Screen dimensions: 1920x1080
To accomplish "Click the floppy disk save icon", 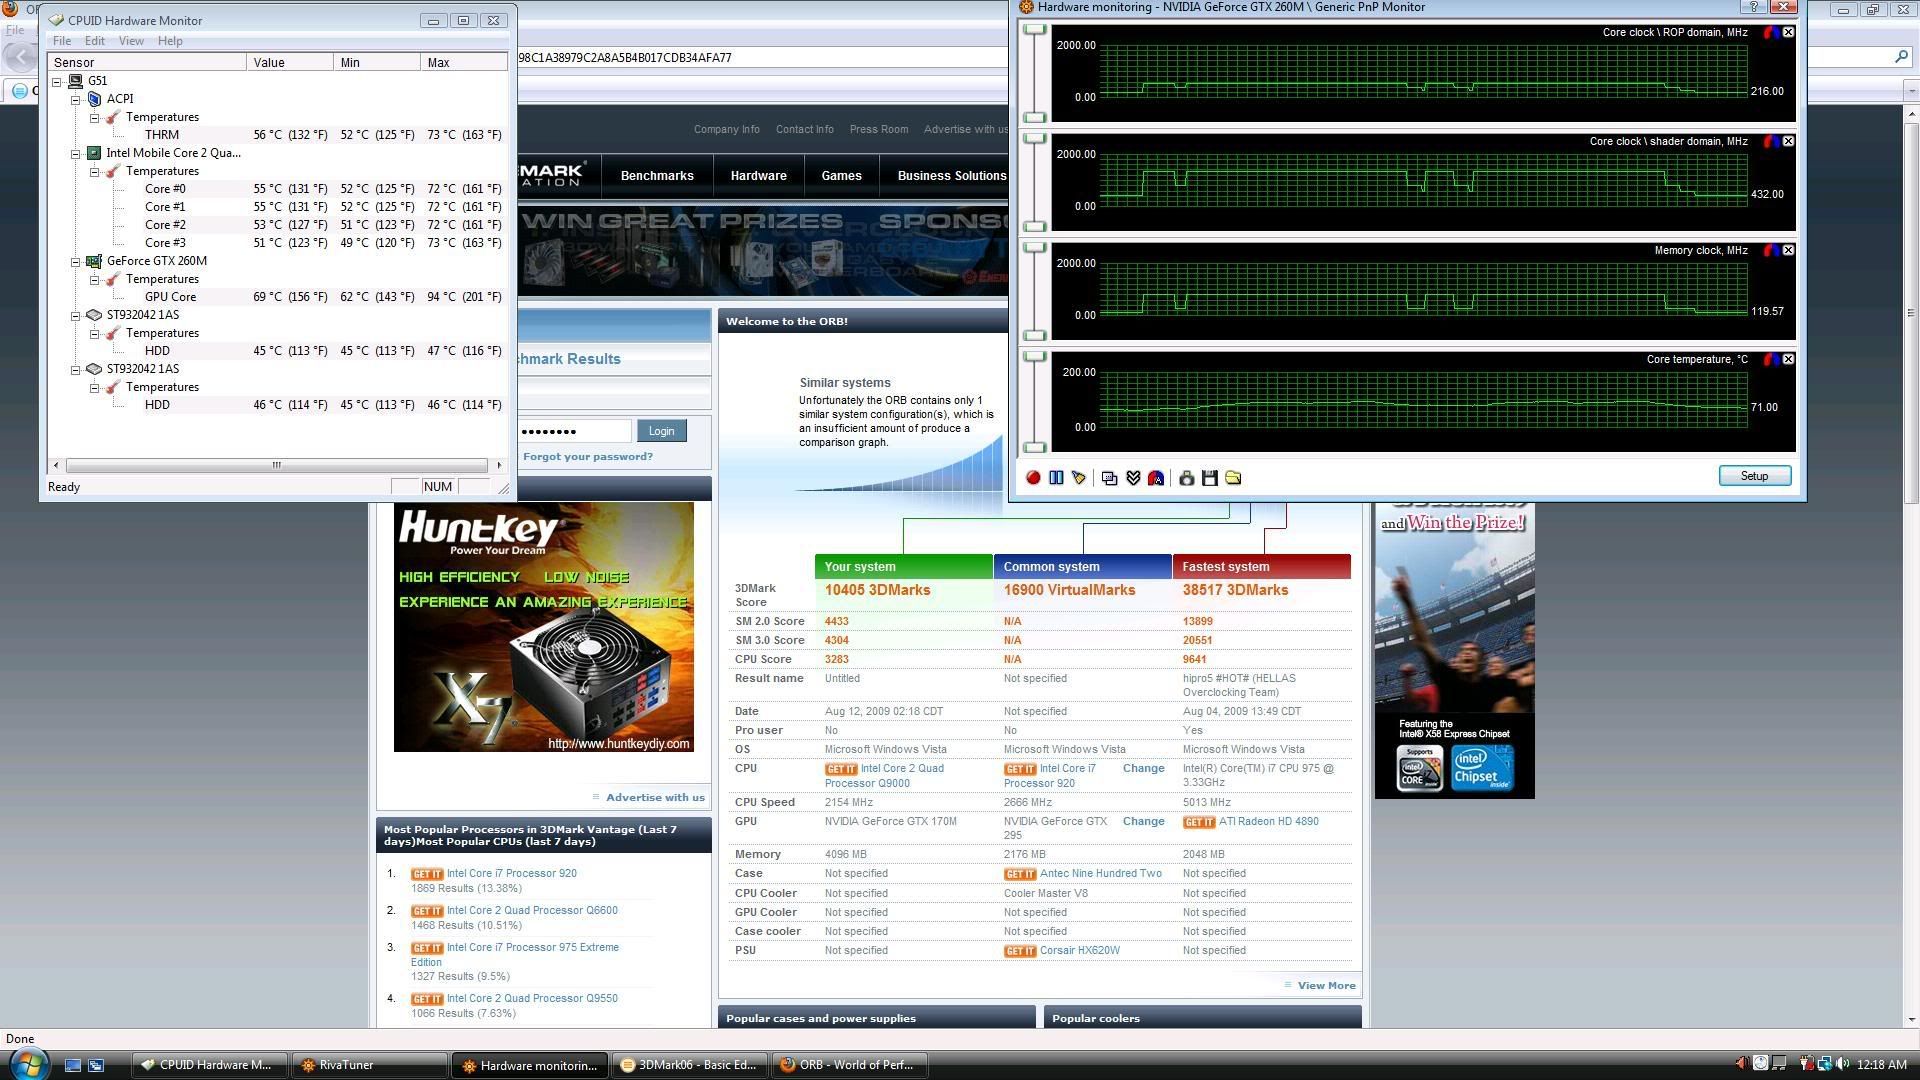I will 1210,478.
